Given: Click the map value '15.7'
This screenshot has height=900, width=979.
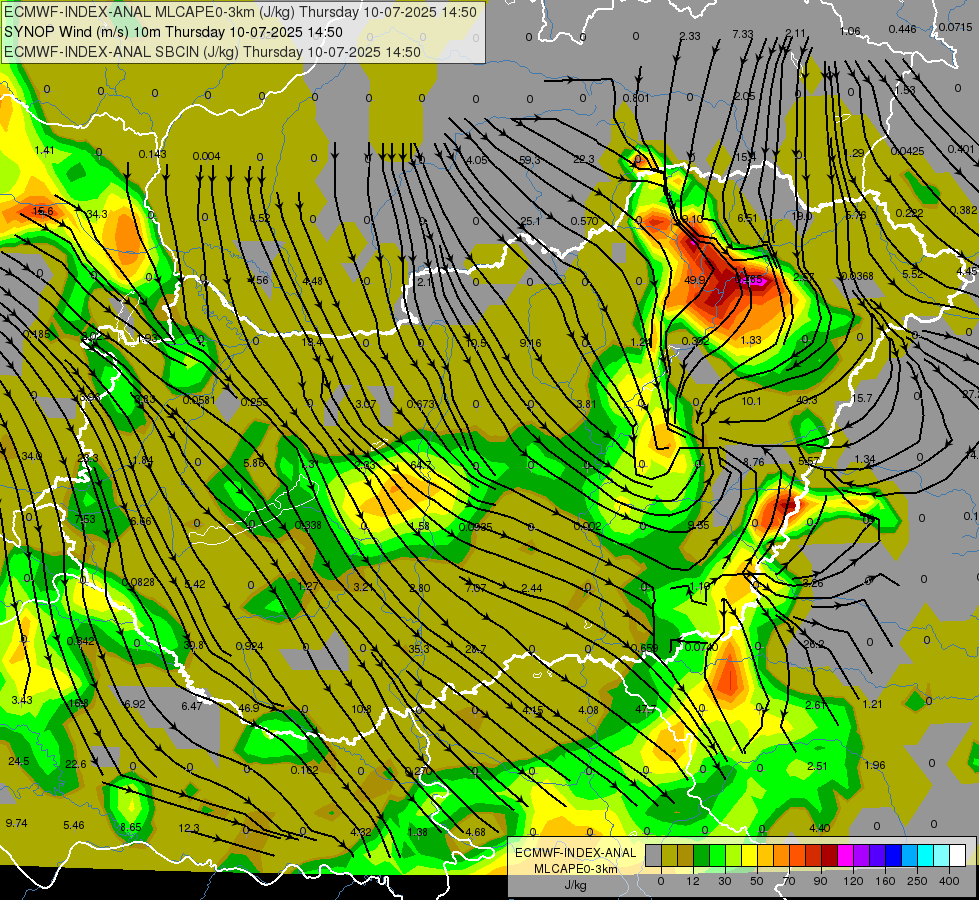Looking at the screenshot, I should 862,398.
